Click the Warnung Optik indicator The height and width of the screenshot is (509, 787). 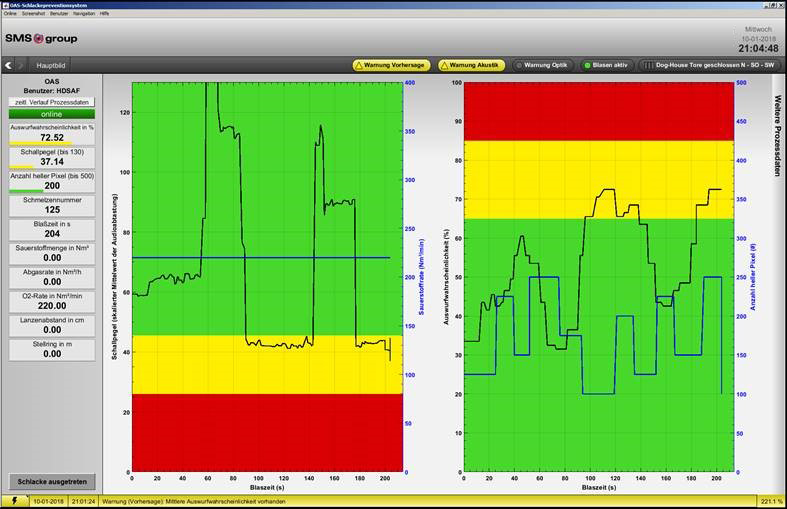click(542, 65)
